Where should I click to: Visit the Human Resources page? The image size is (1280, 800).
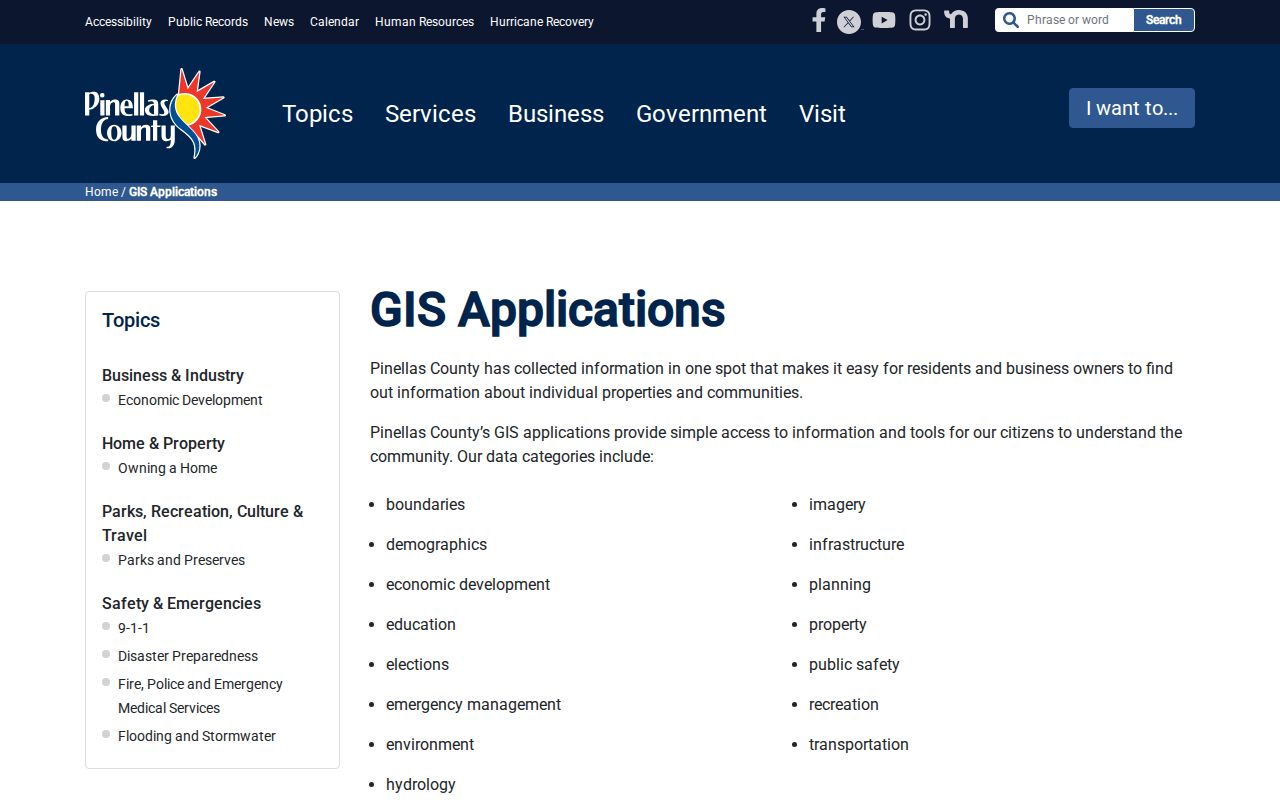point(424,22)
